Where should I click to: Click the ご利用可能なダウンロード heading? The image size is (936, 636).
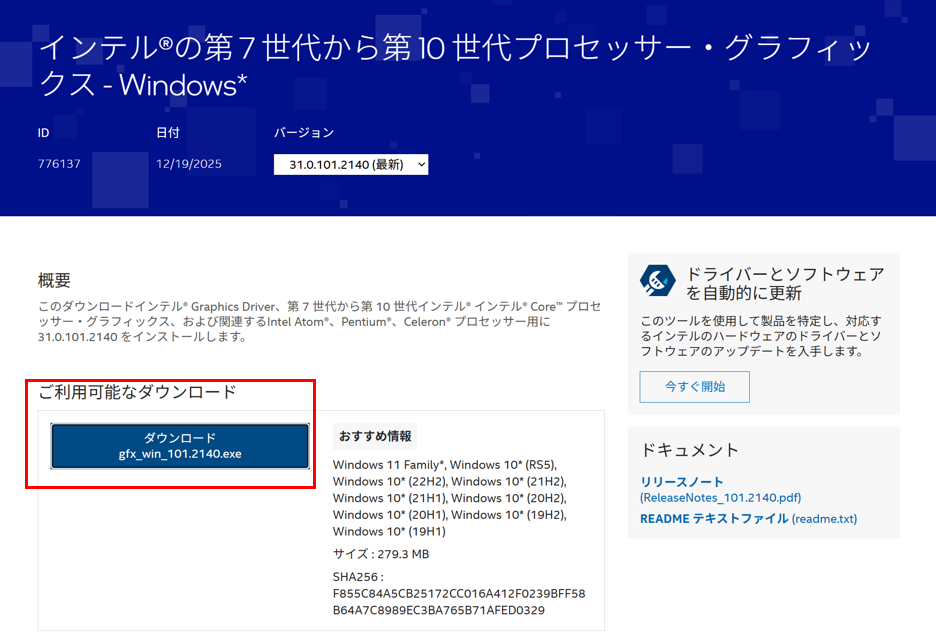coord(137,392)
